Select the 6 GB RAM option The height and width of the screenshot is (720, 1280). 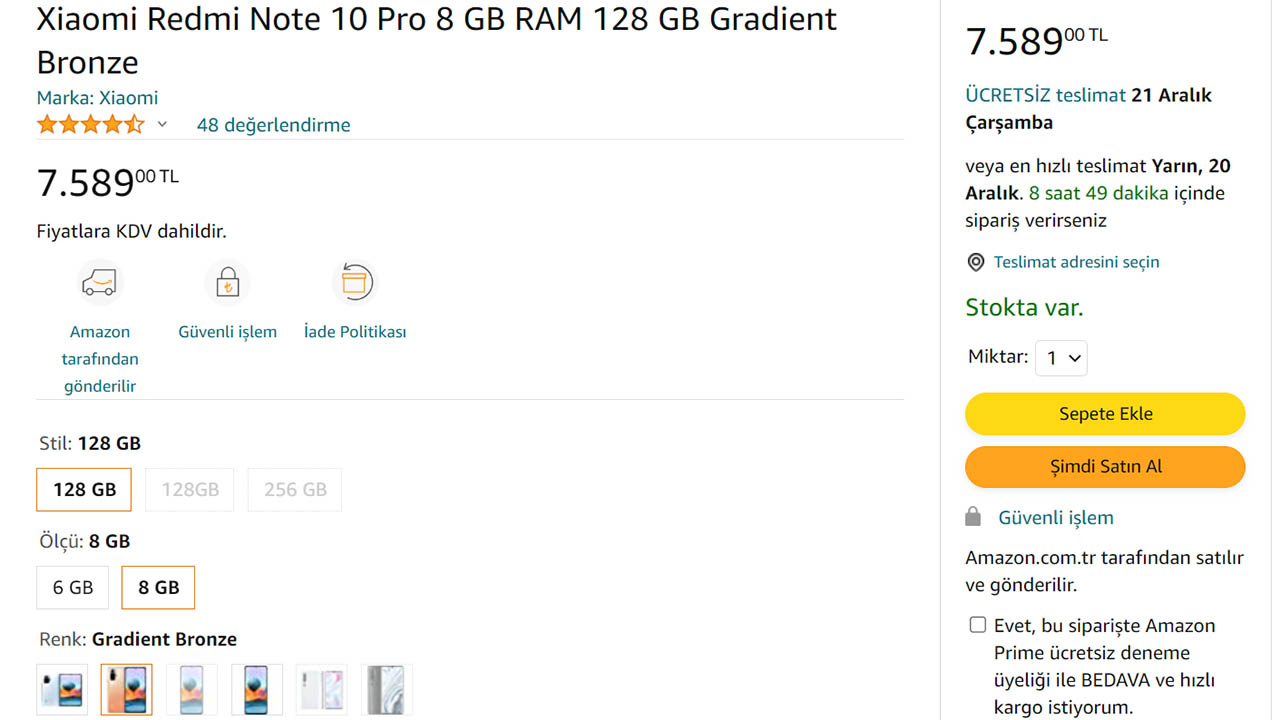73,588
